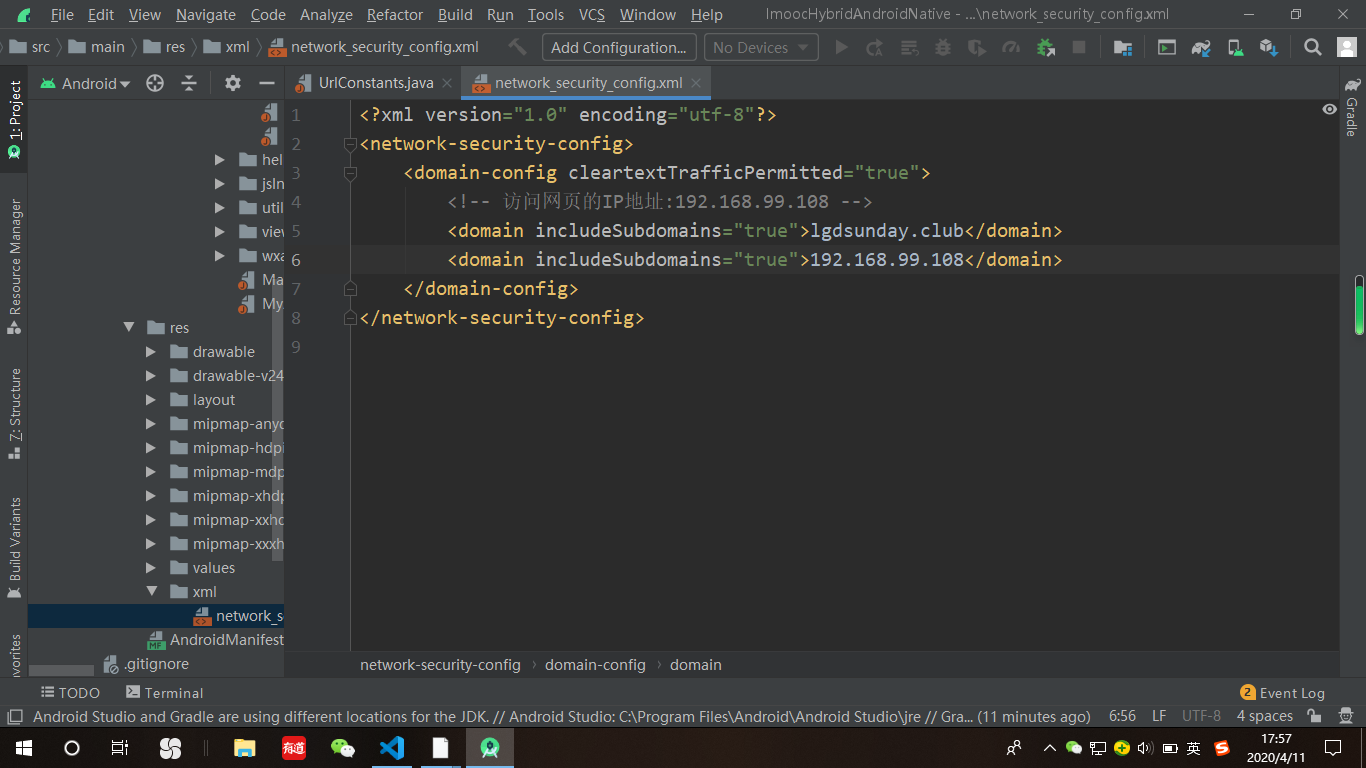Click the Run with Coverage icon
1366x768 pixels.
pos(977,47)
